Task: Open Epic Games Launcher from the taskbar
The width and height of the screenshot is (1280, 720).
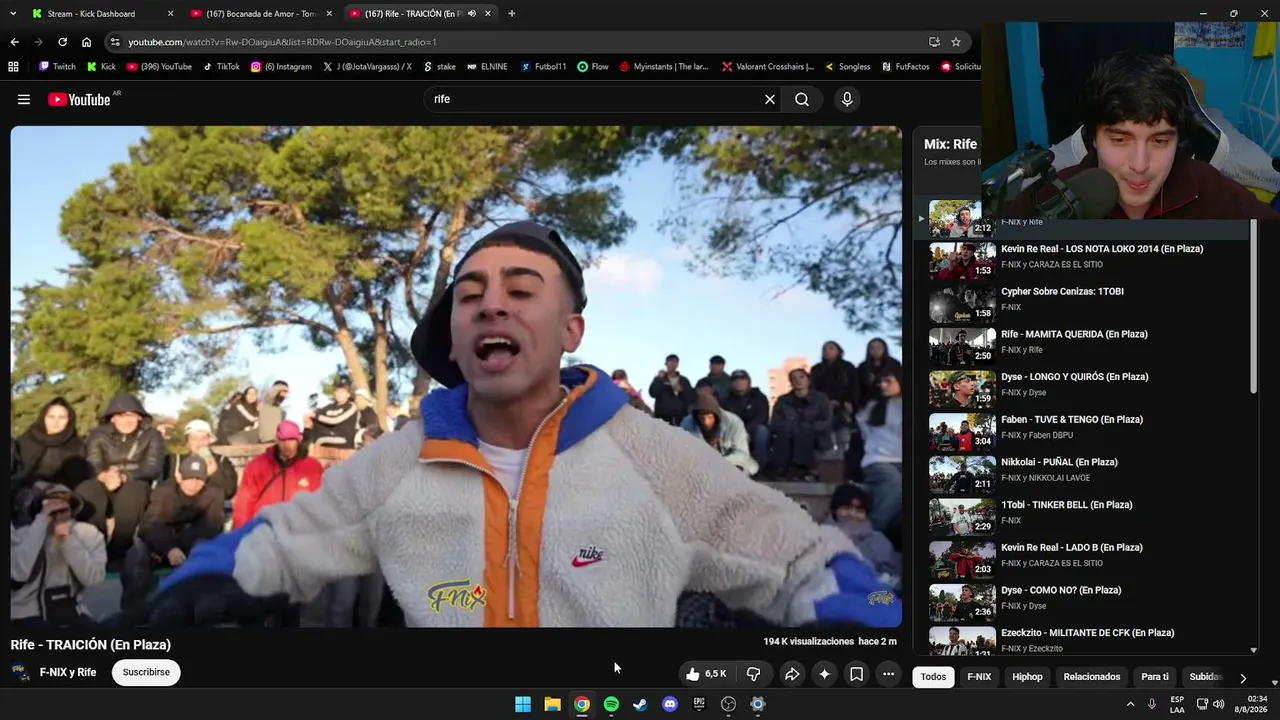Action: pos(699,704)
